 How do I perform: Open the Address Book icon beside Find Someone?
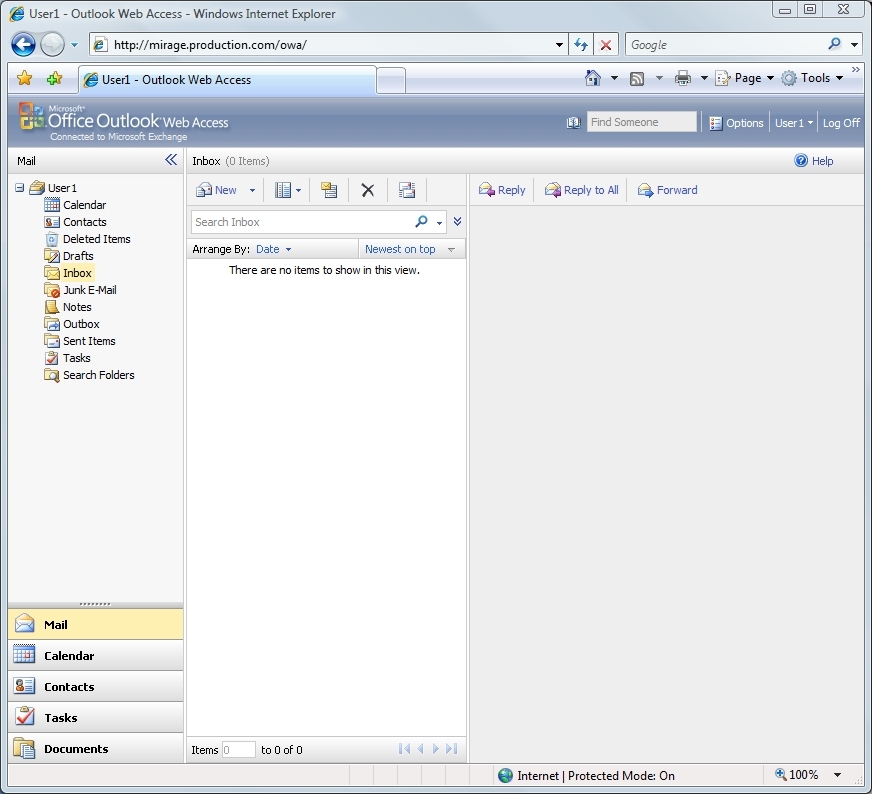[x=573, y=123]
